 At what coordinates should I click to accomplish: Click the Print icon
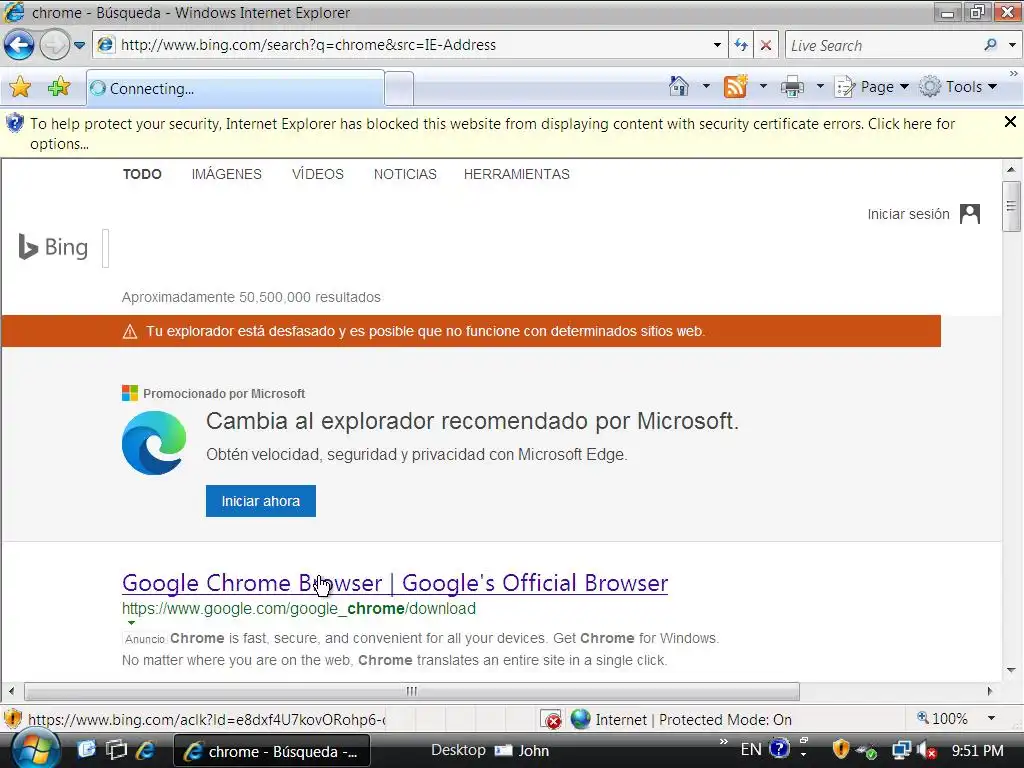point(792,86)
